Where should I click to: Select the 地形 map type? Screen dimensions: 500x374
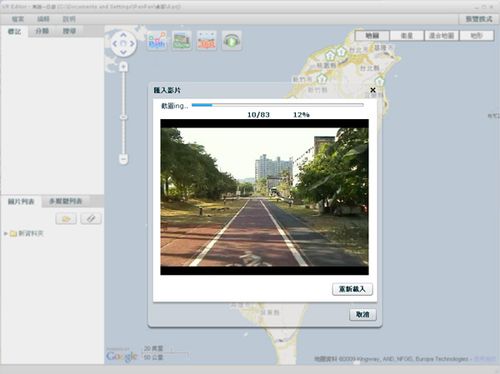point(477,35)
